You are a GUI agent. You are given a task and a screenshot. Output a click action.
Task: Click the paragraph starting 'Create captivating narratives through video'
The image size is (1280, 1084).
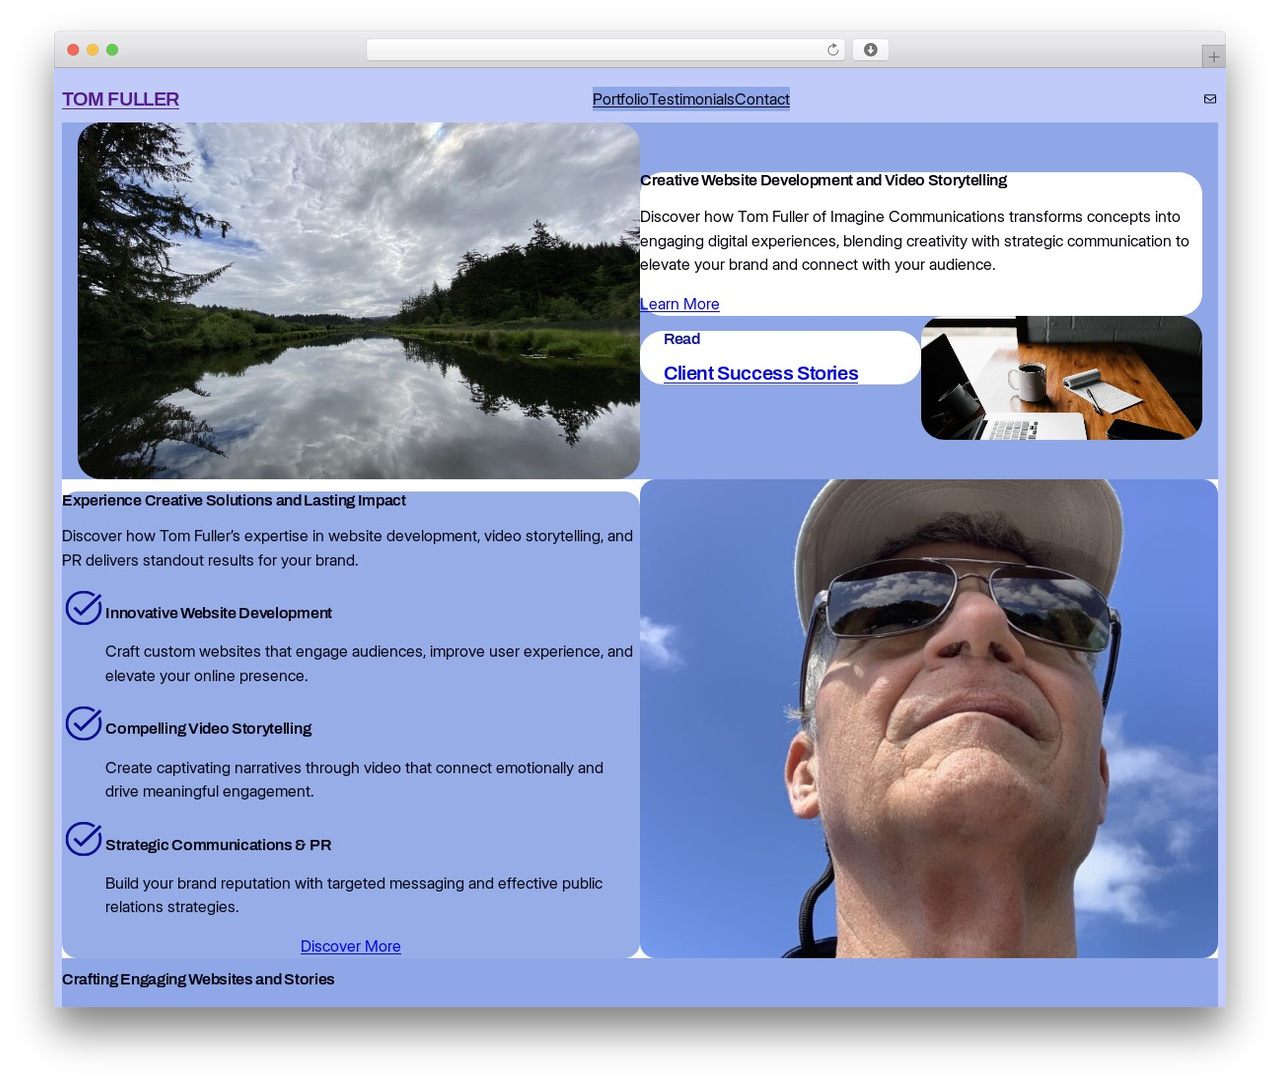pos(354,780)
